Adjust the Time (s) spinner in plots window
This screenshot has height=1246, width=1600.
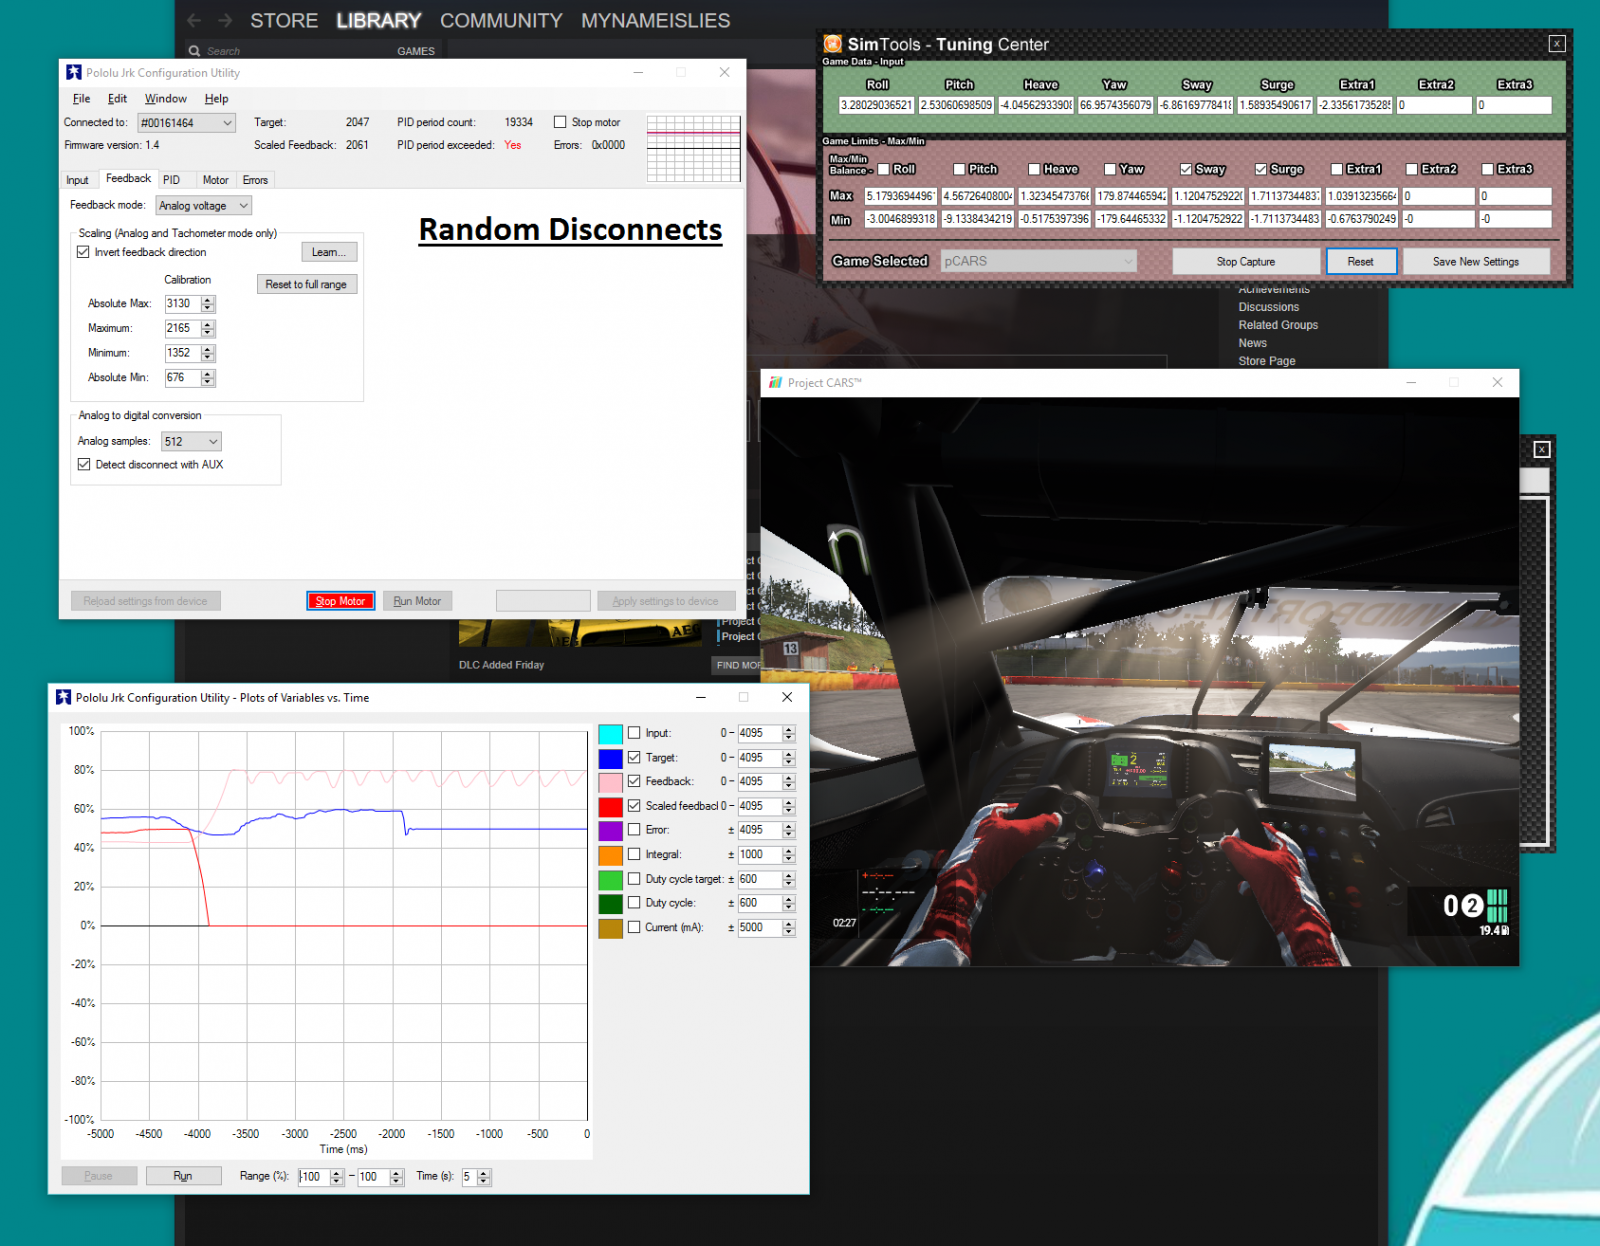coord(484,1177)
